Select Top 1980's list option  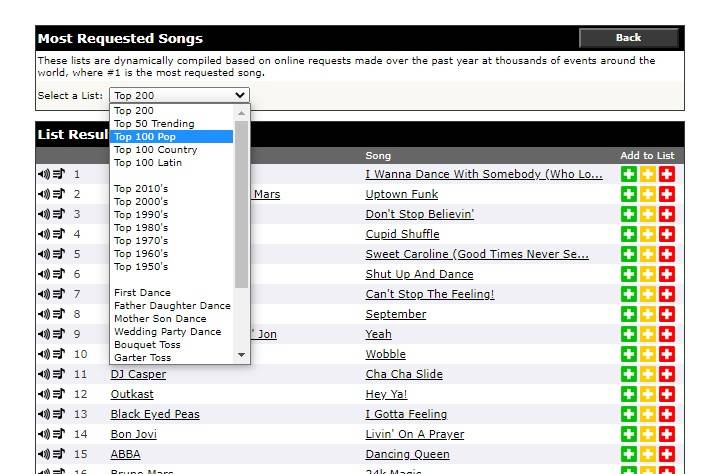point(171,227)
